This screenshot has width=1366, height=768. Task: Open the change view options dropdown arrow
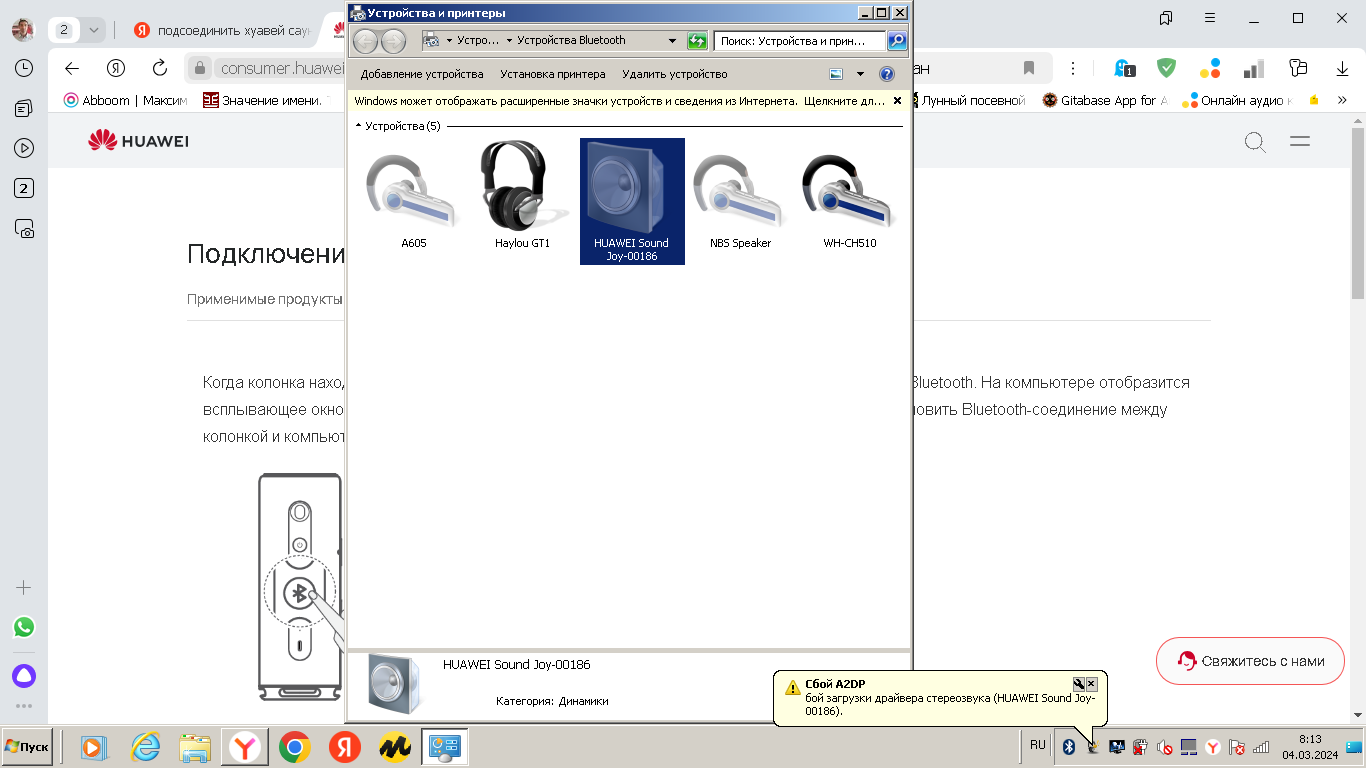click(x=860, y=74)
